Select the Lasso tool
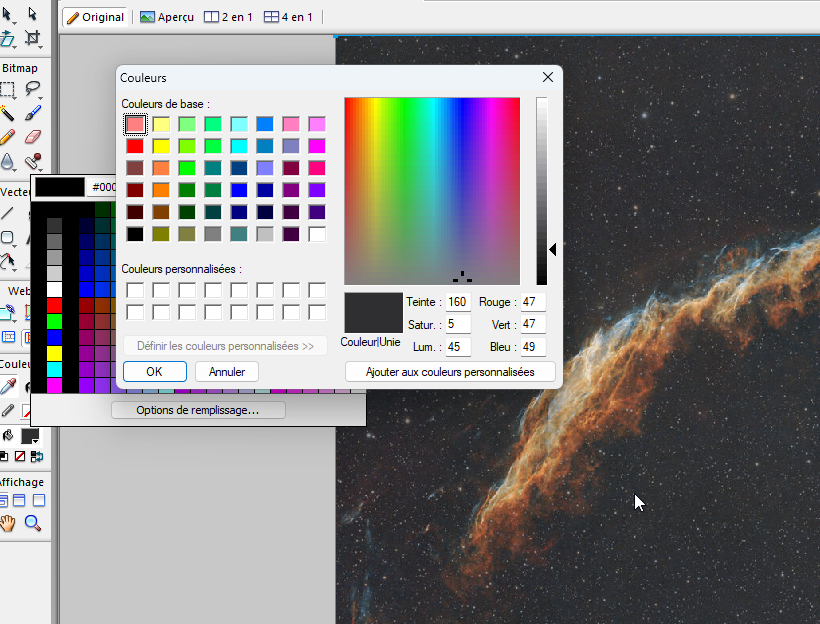Image resolution: width=820 pixels, height=624 pixels. [x=32, y=89]
